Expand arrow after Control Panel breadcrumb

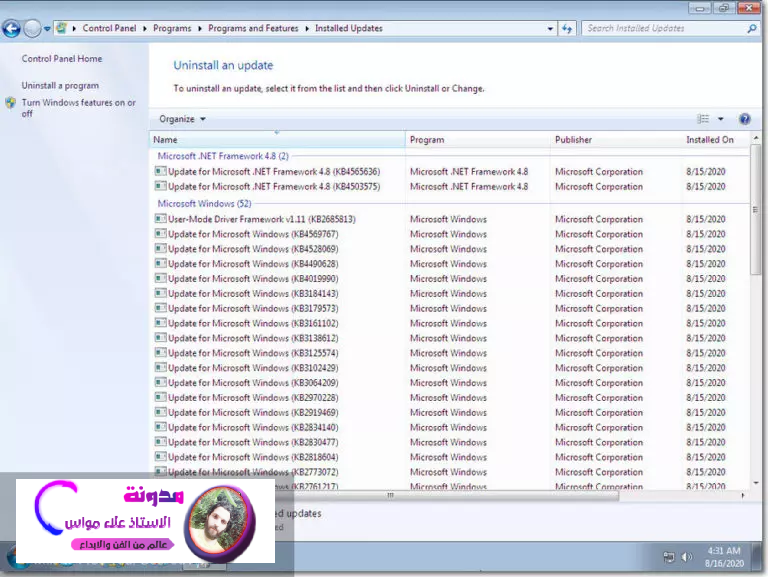[145, 29]
